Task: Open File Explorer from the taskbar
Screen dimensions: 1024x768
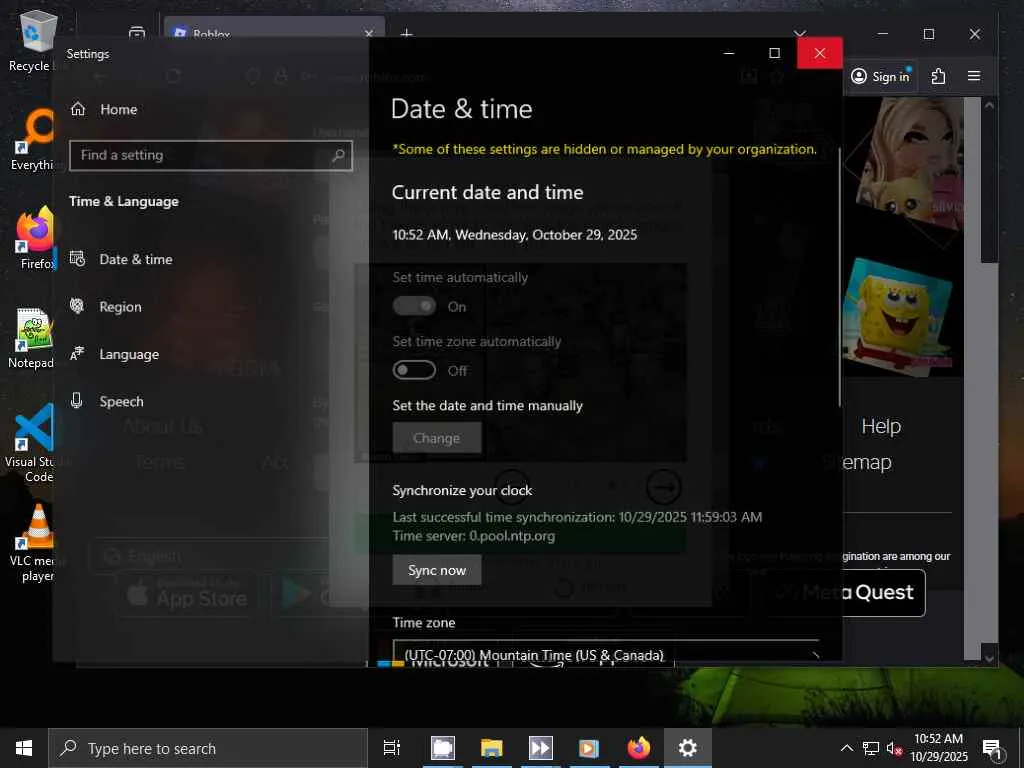Action: click(x=491, y=748)
